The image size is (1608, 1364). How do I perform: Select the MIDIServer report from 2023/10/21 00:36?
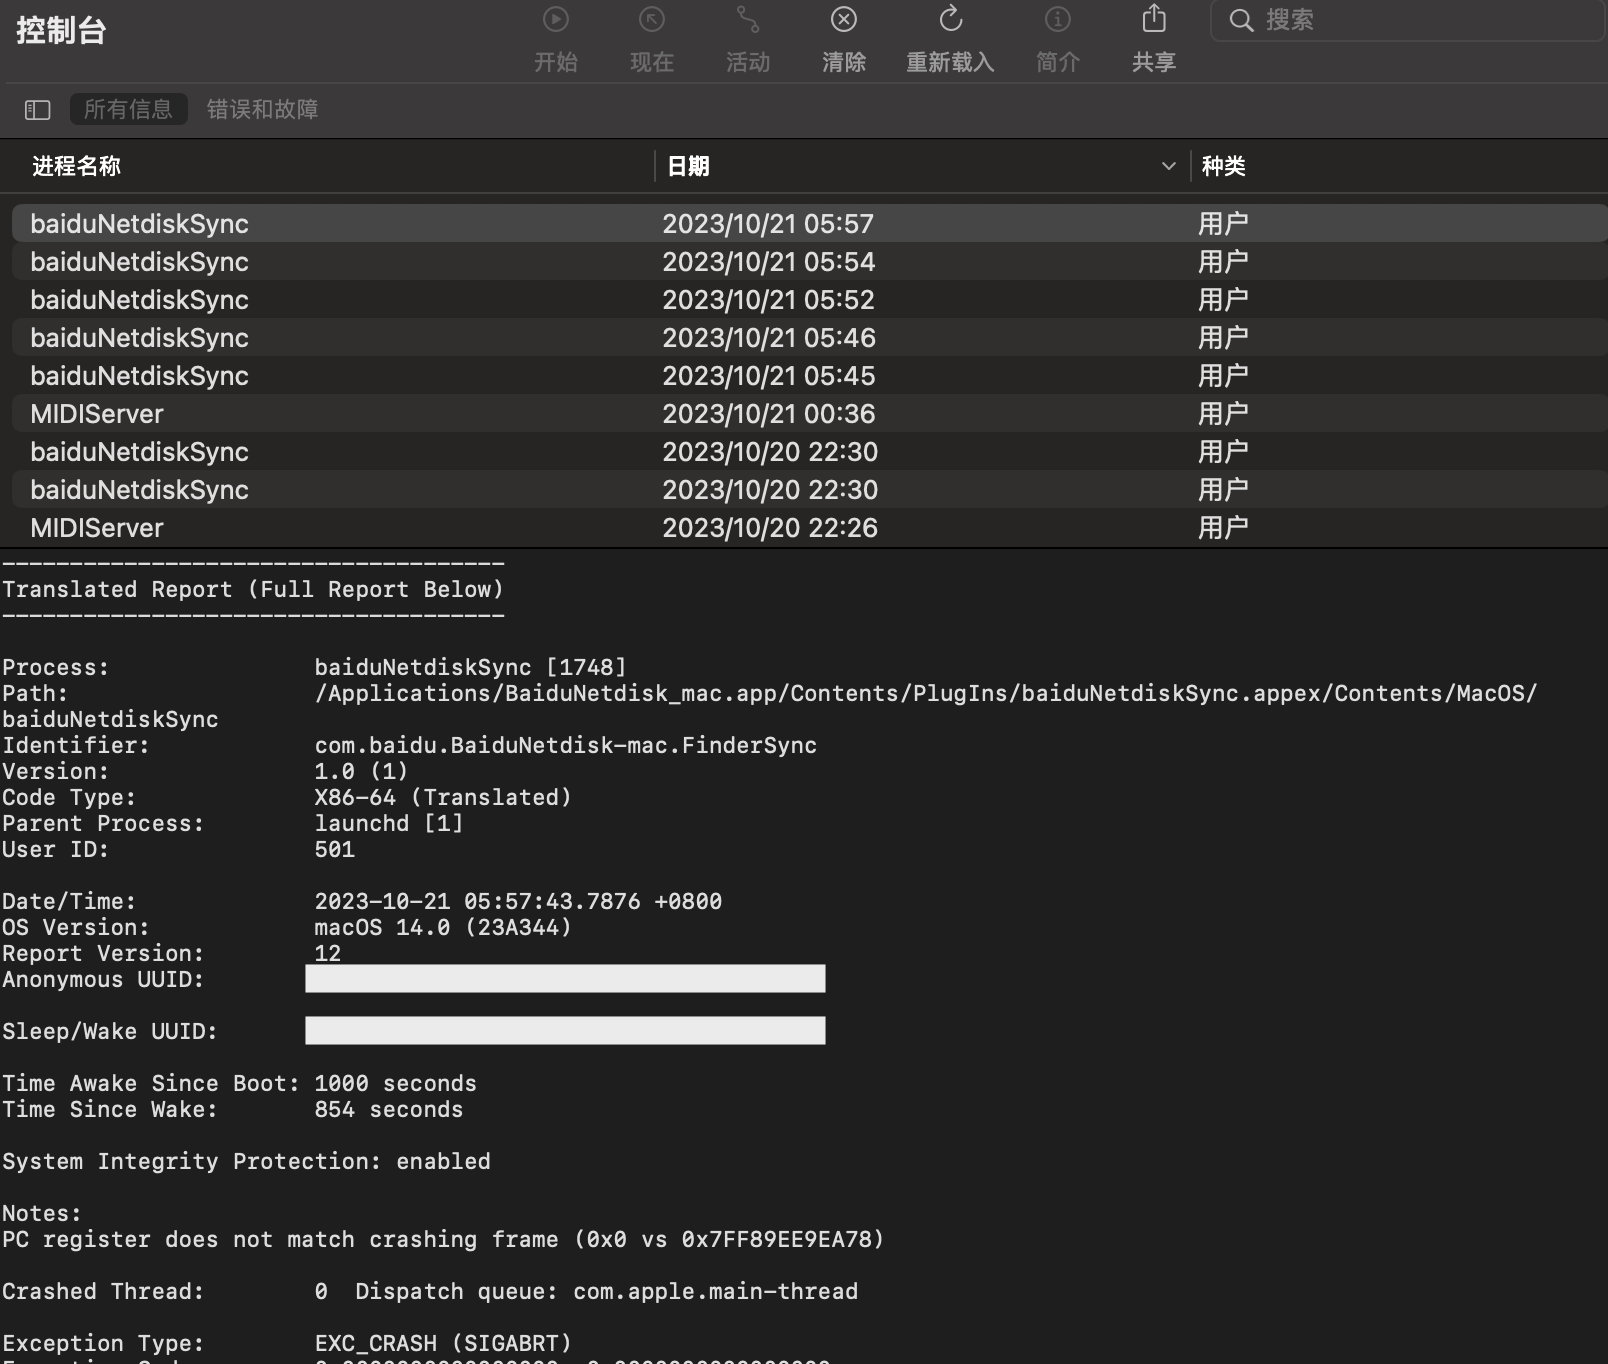click(x=97, y=414)
